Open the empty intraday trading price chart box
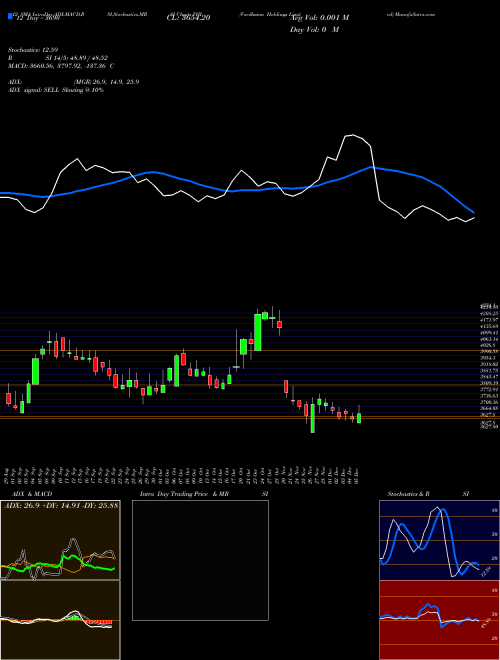 coord(200,560)
